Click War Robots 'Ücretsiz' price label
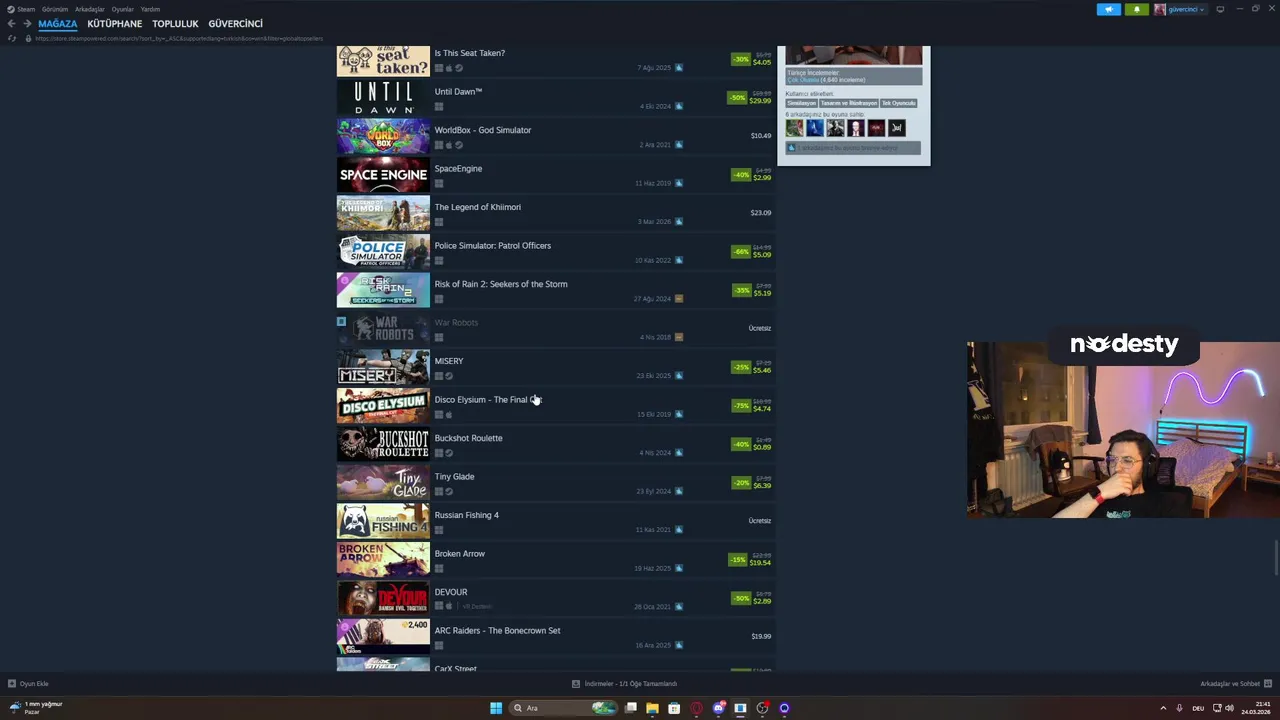This screenshot has width=1280, height=720. [x=760, y=329]
